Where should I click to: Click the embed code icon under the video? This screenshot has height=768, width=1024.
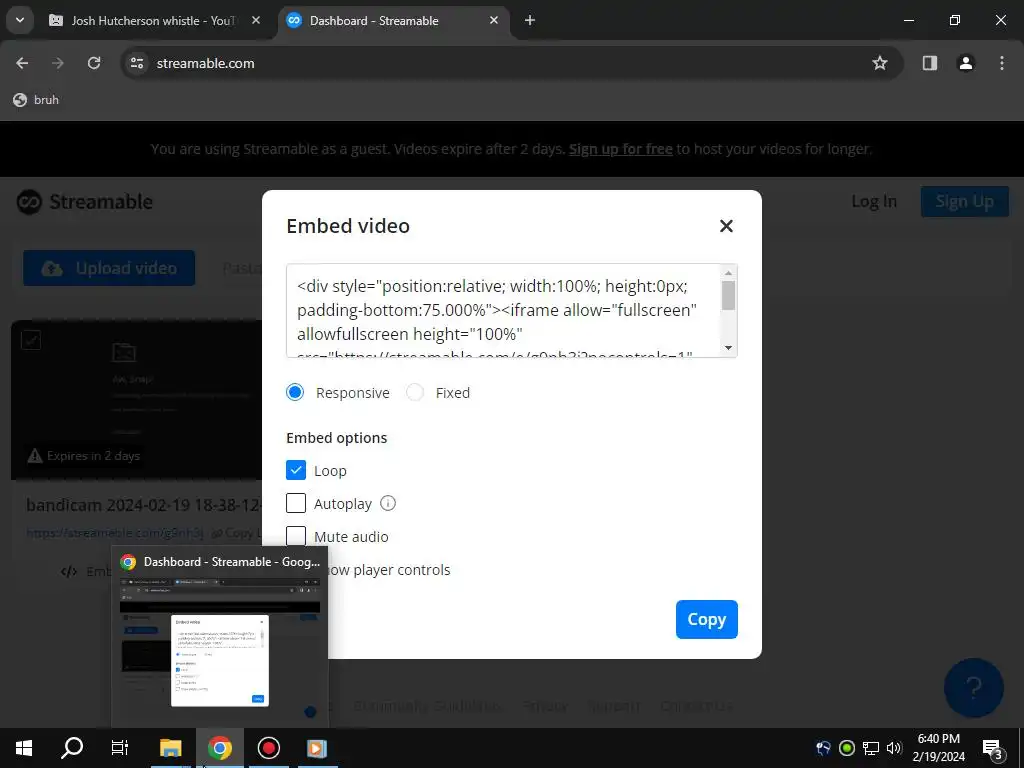point(69,571)
